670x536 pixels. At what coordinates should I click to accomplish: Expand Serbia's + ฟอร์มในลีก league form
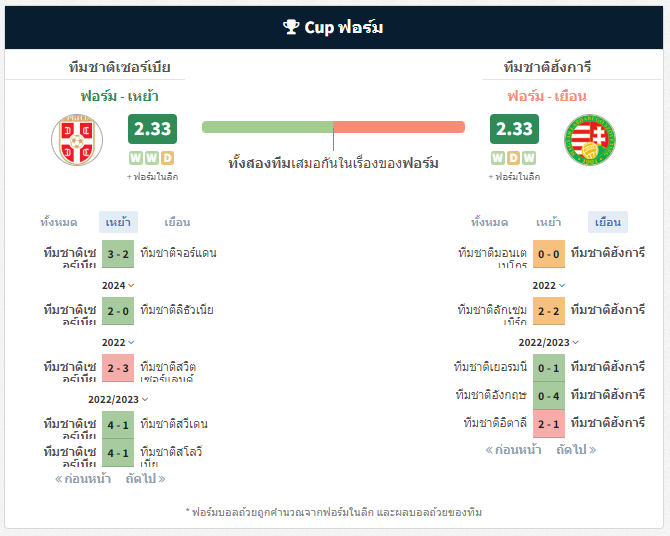point(153,177)
